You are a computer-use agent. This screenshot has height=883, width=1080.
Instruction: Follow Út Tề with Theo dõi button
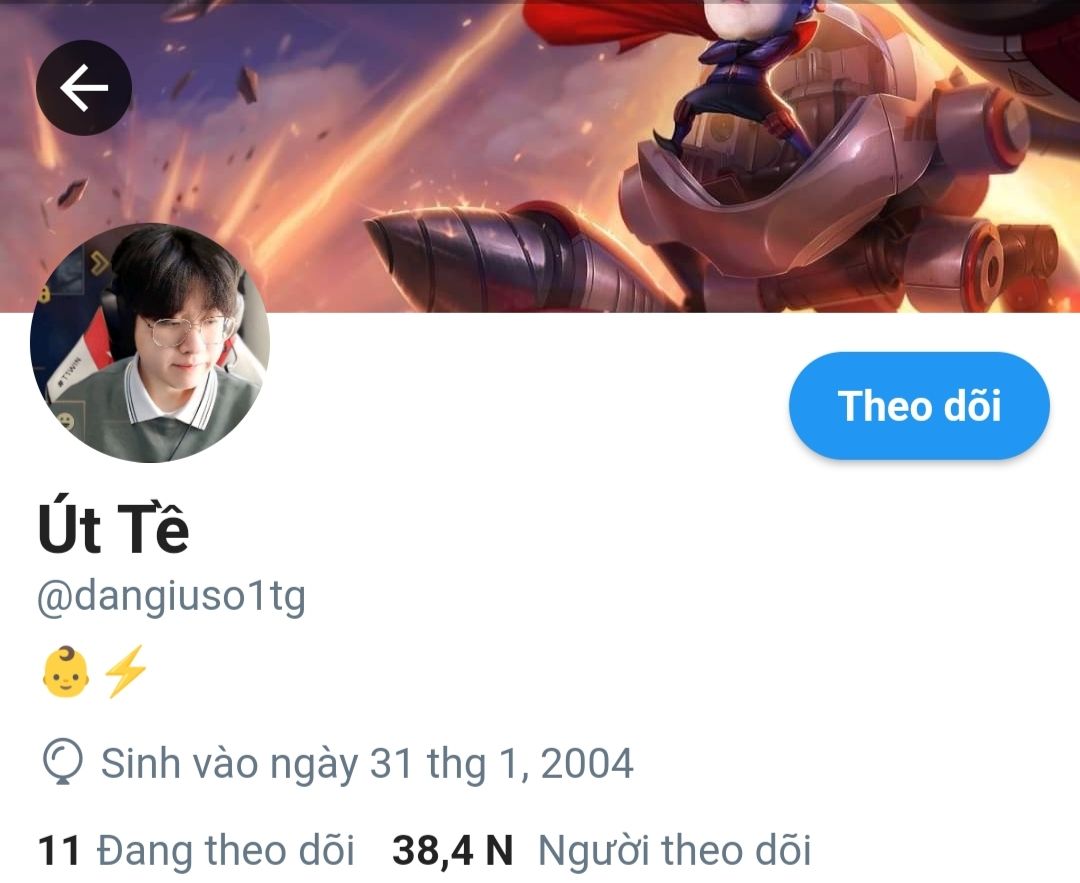point(919,406)
